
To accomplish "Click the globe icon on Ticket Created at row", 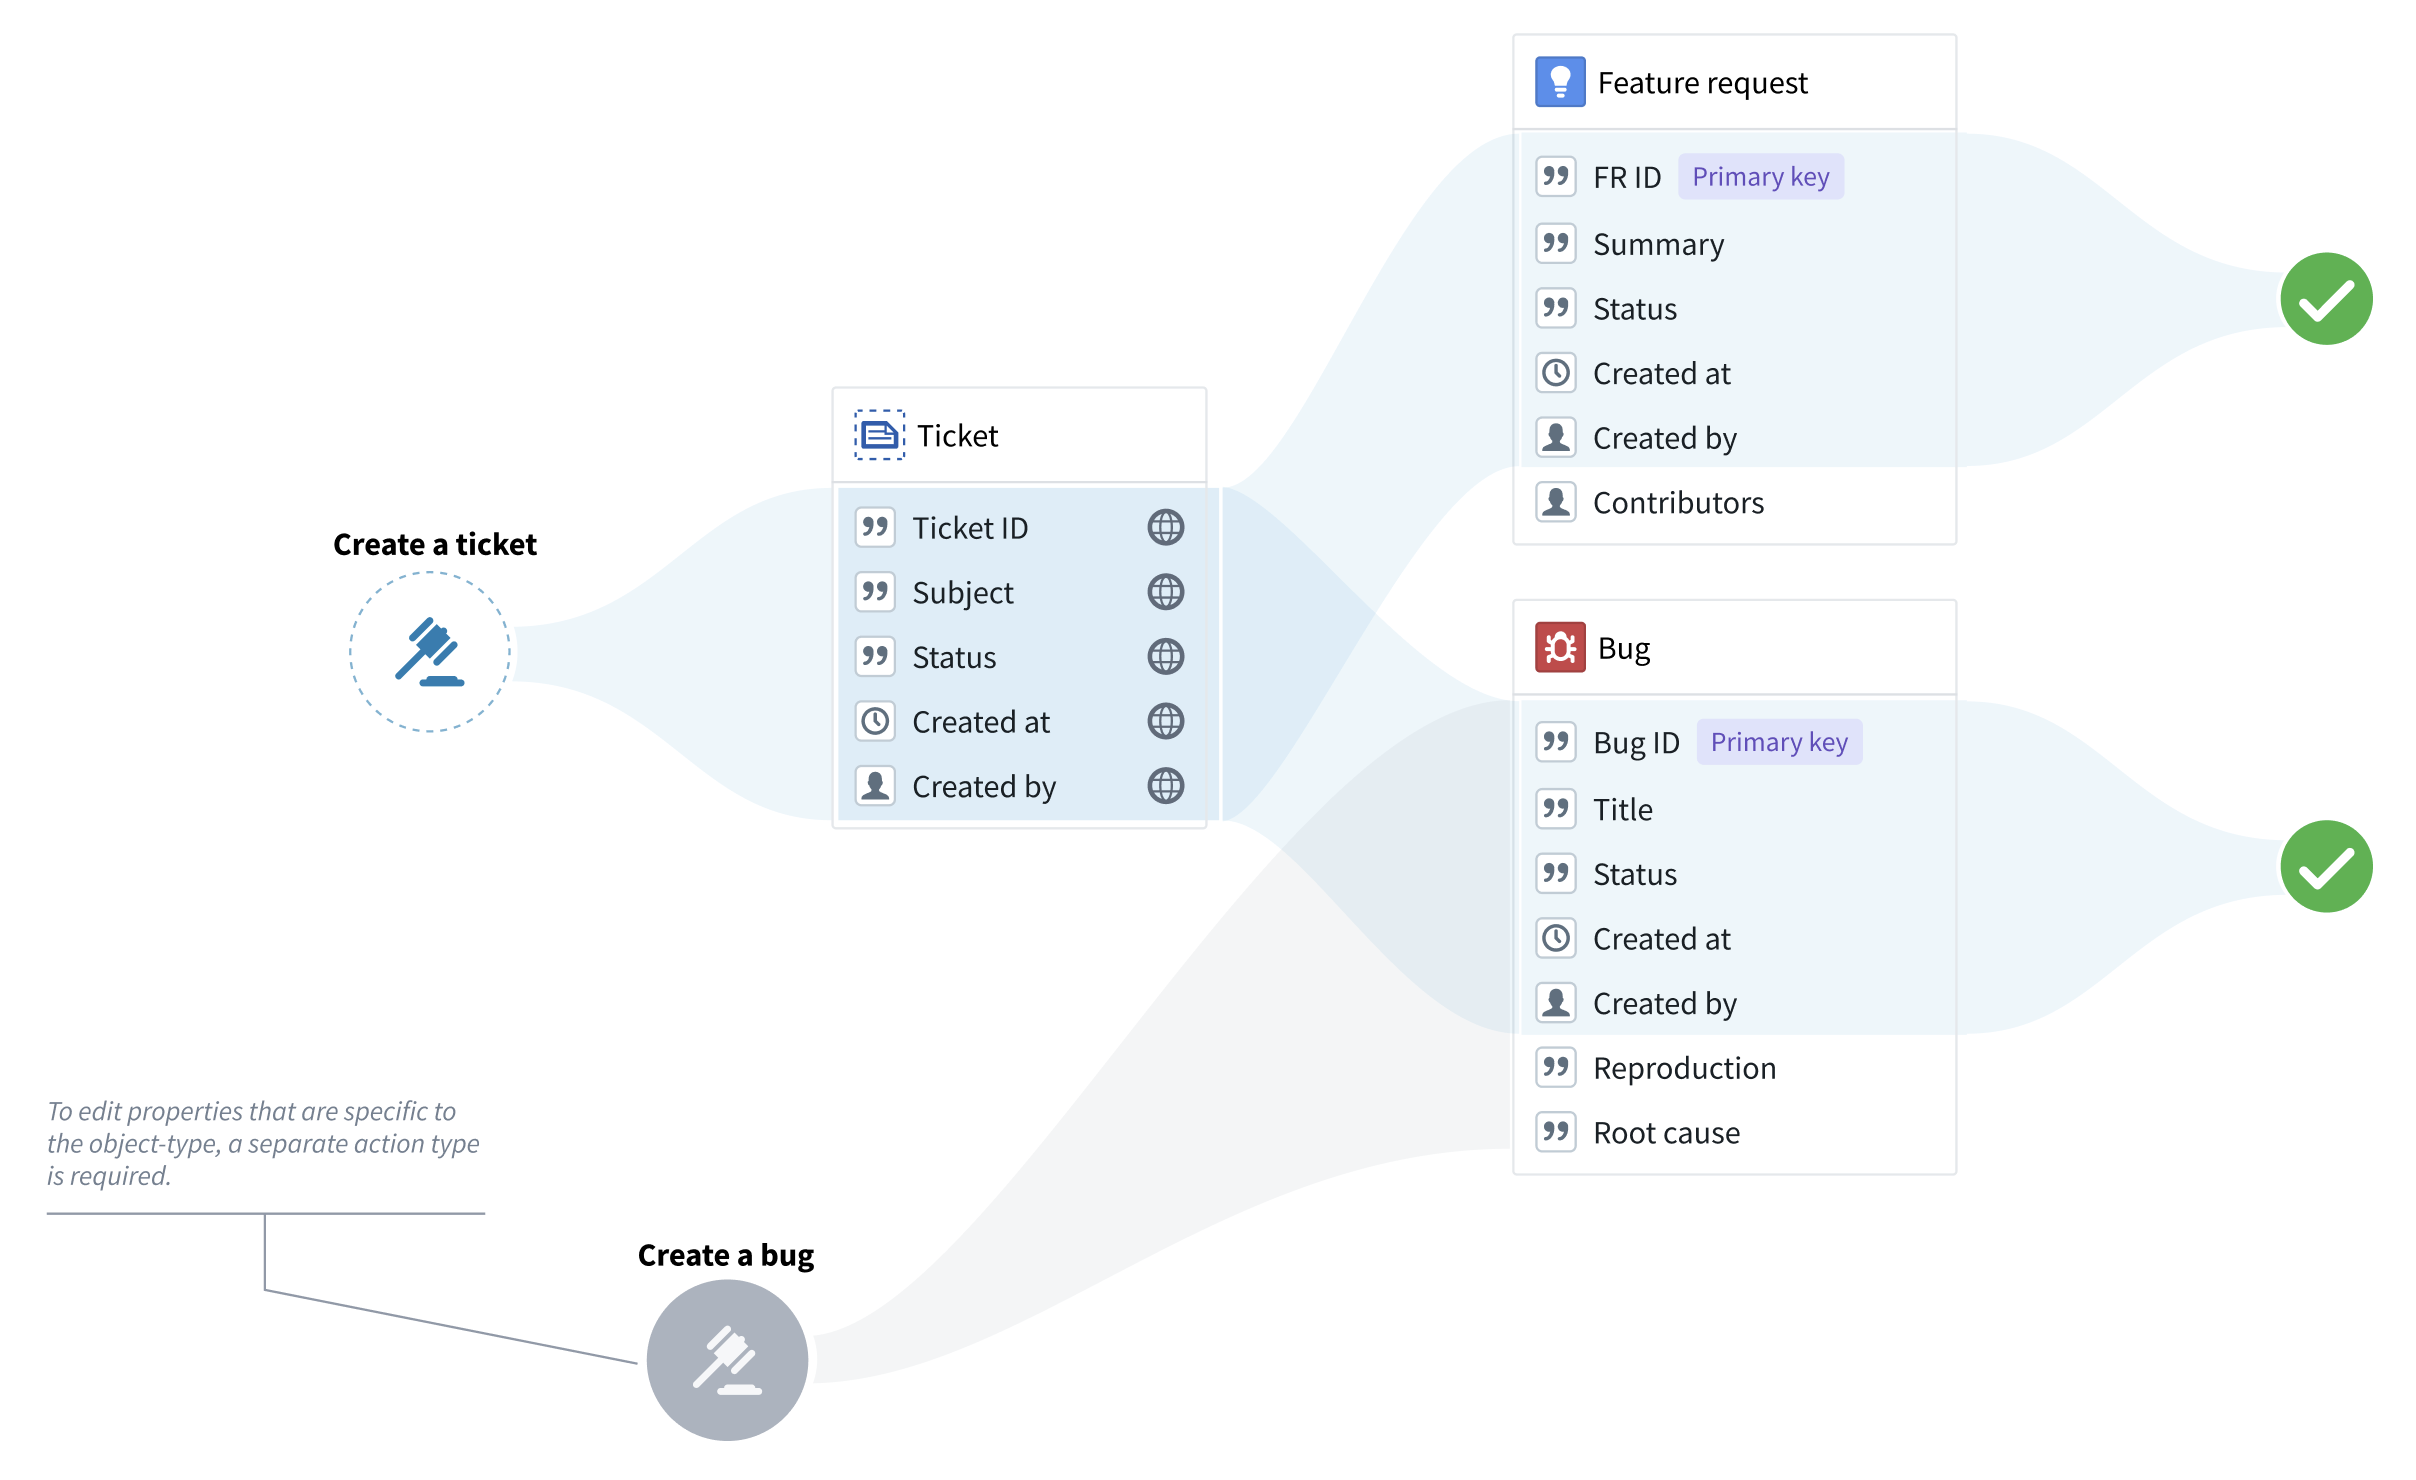I will click(1165, 721).
